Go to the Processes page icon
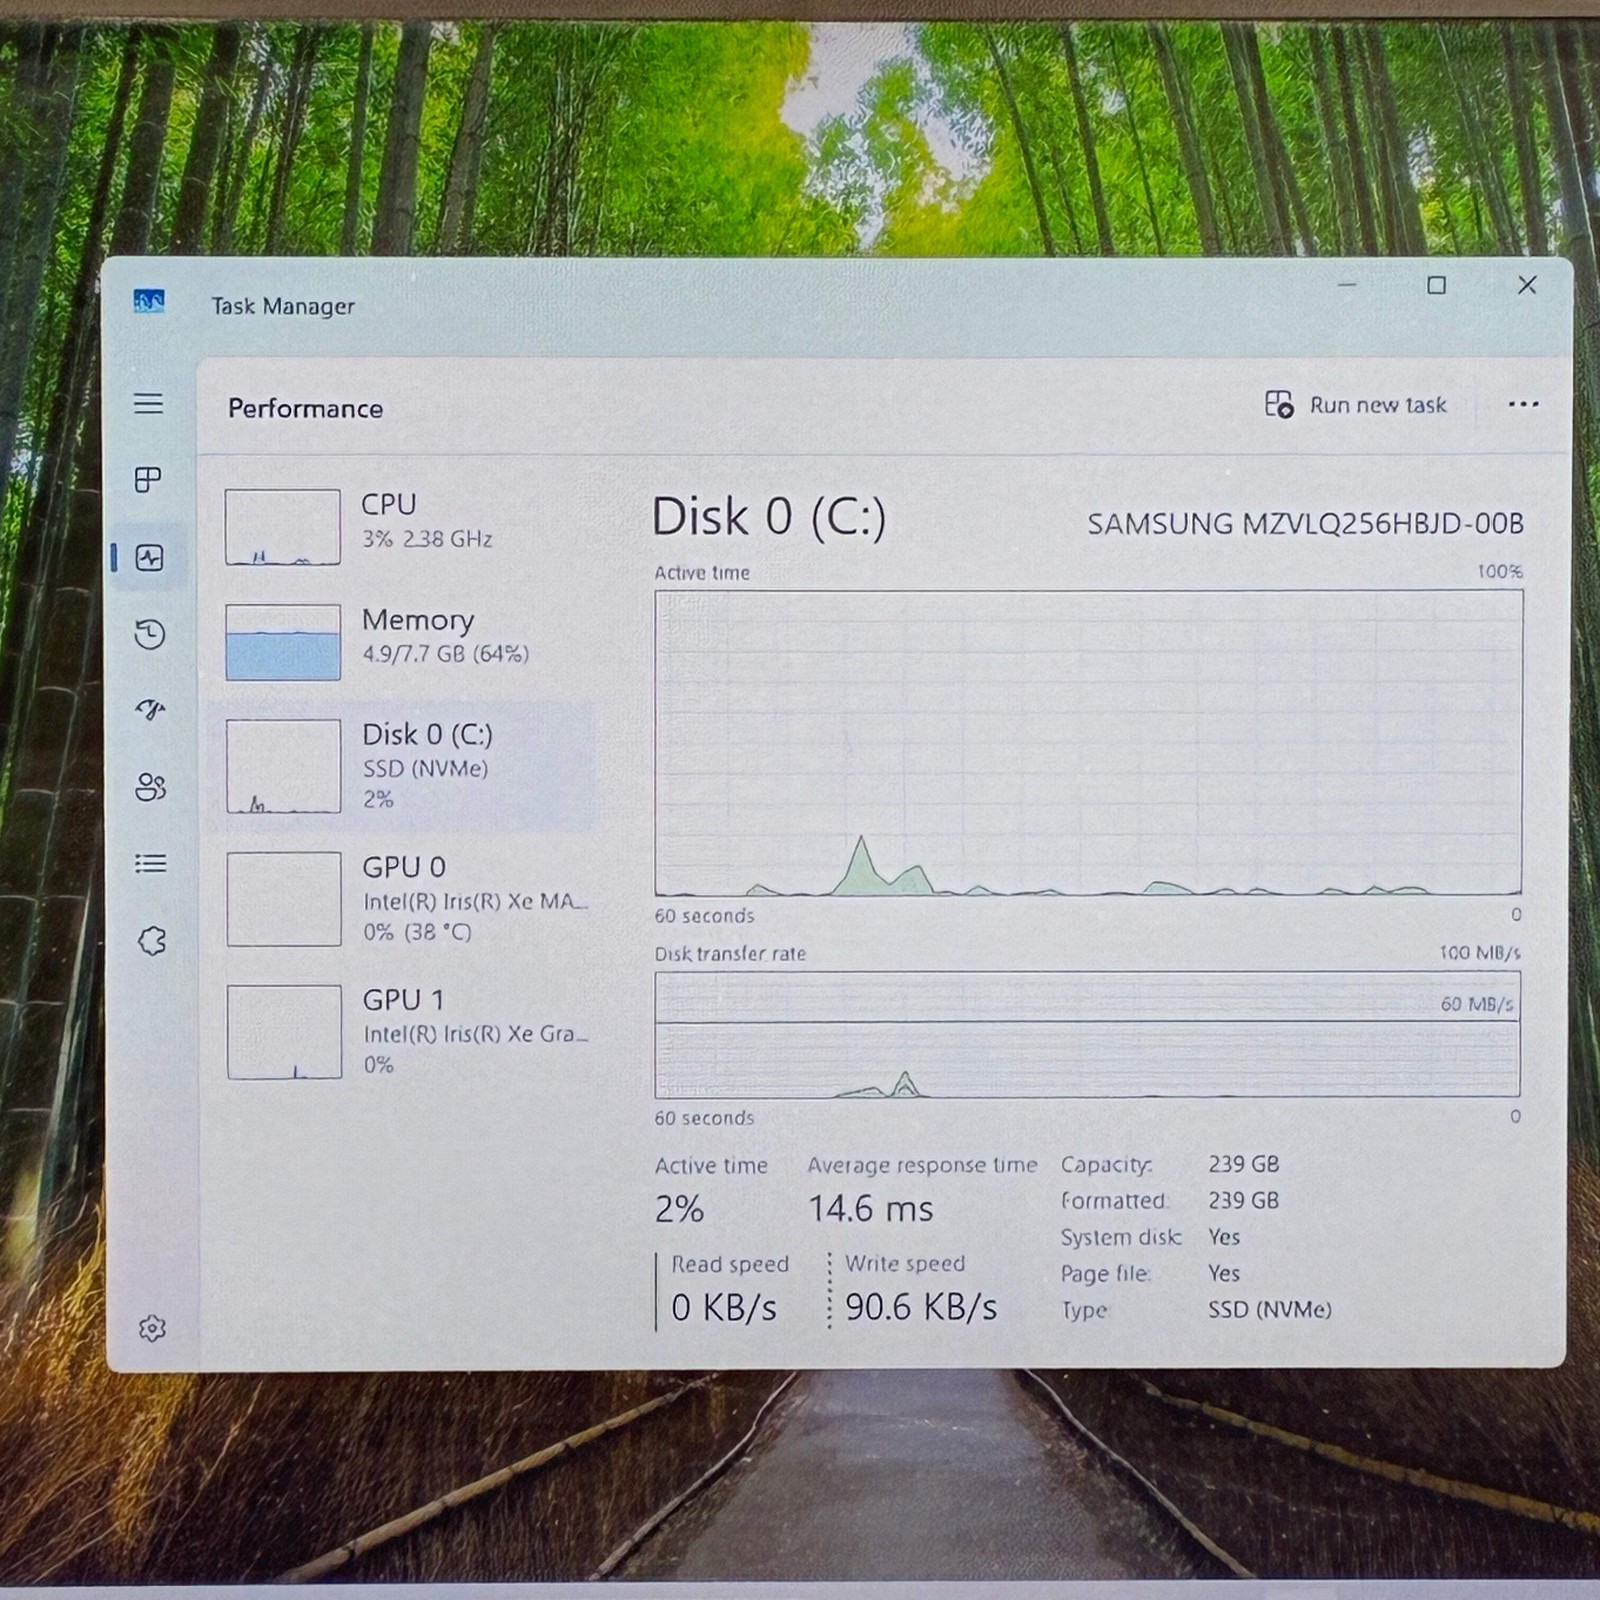 149,480
